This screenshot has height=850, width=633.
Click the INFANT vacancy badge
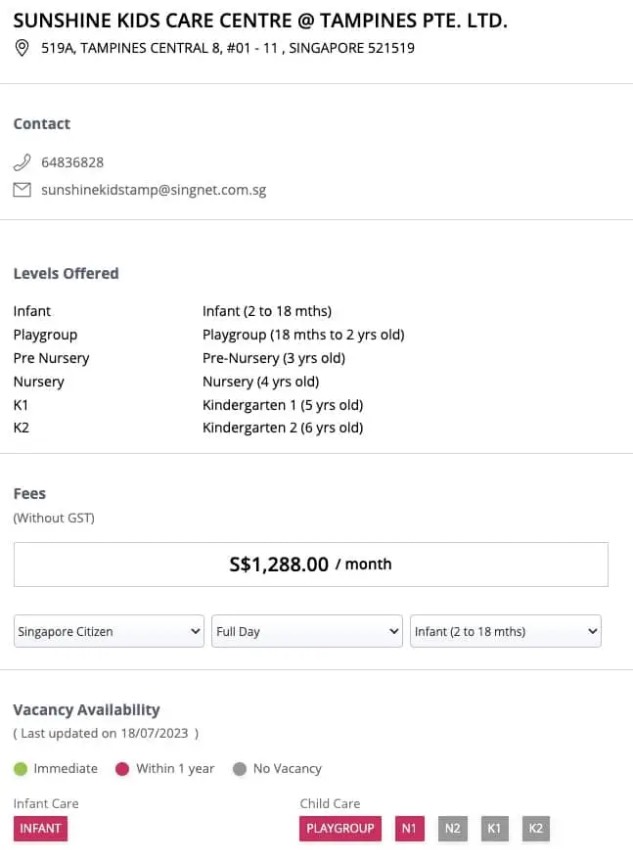pyautogui.click(x=41, y=828)
